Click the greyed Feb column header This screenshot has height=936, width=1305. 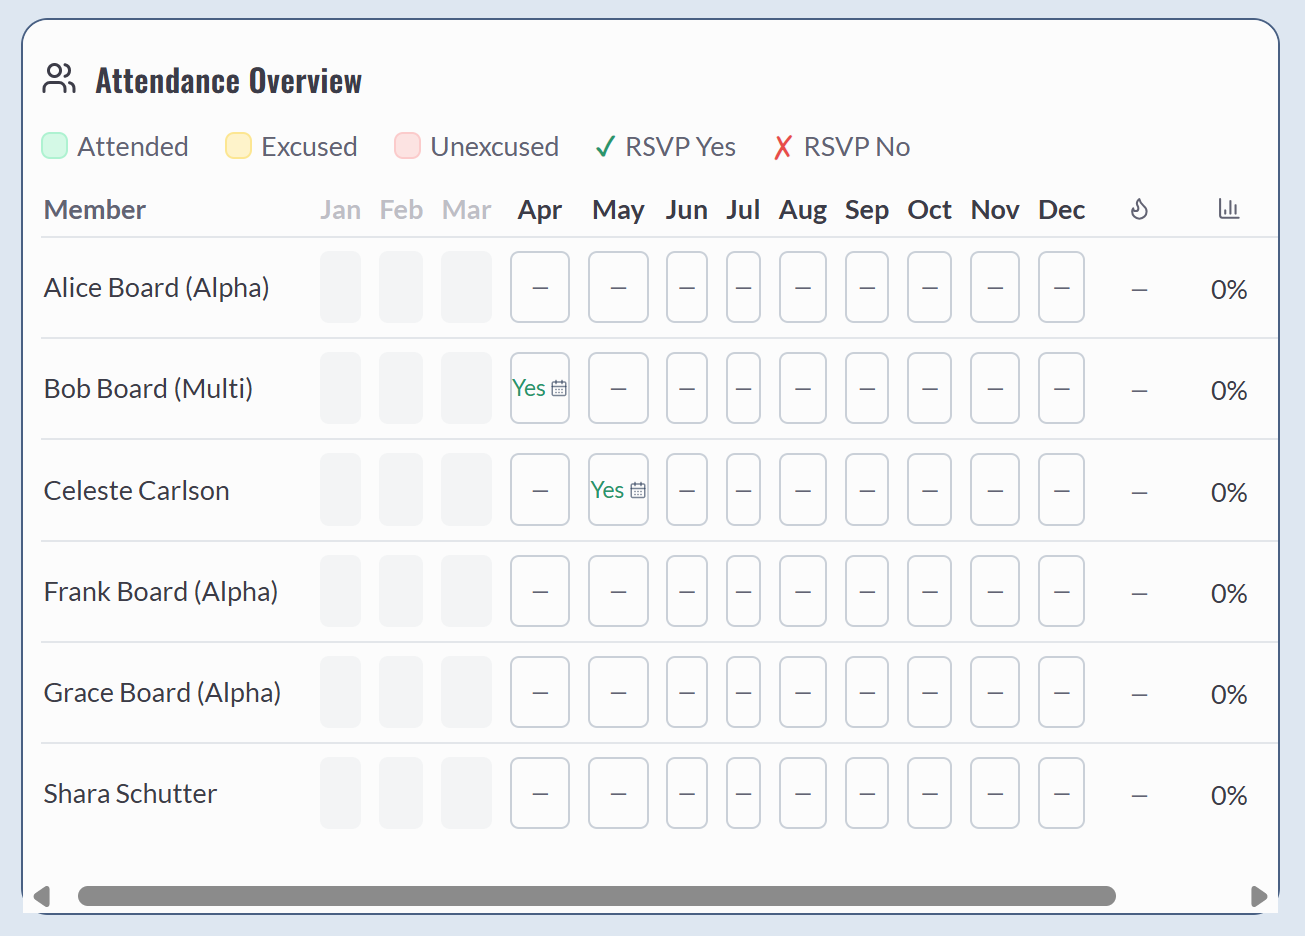point(401,210)
